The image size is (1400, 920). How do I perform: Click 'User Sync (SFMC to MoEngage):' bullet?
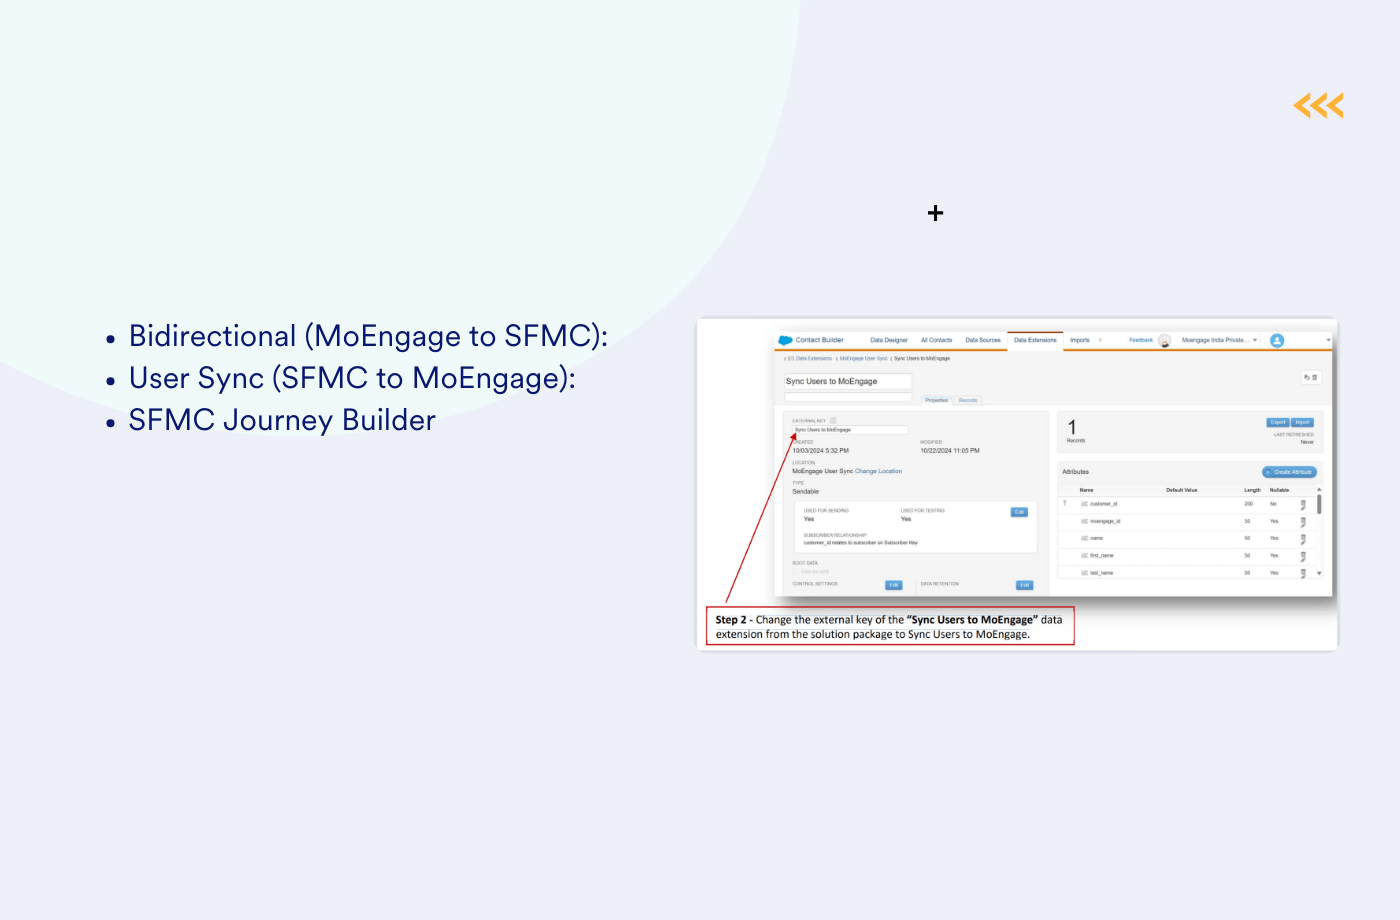click(x=352, y=378)
